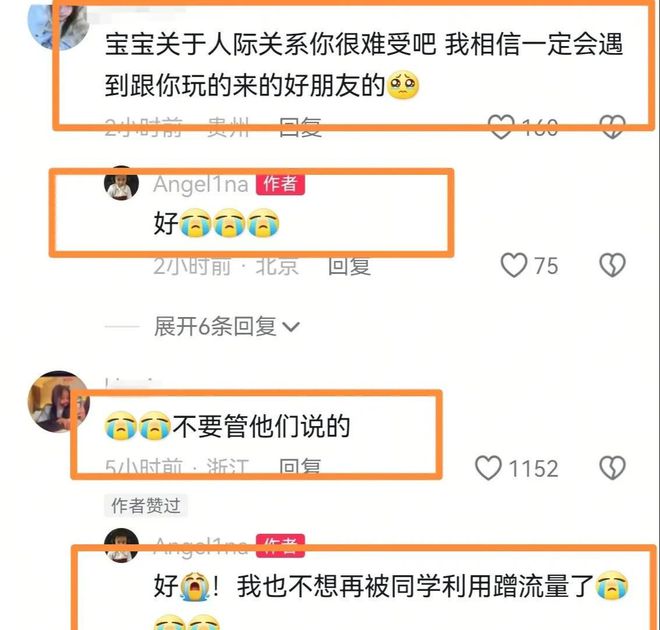Dislike the Zhejiang comment with broken heart
This screenshot has width=660, height=630.
click(x=612, y=468)
